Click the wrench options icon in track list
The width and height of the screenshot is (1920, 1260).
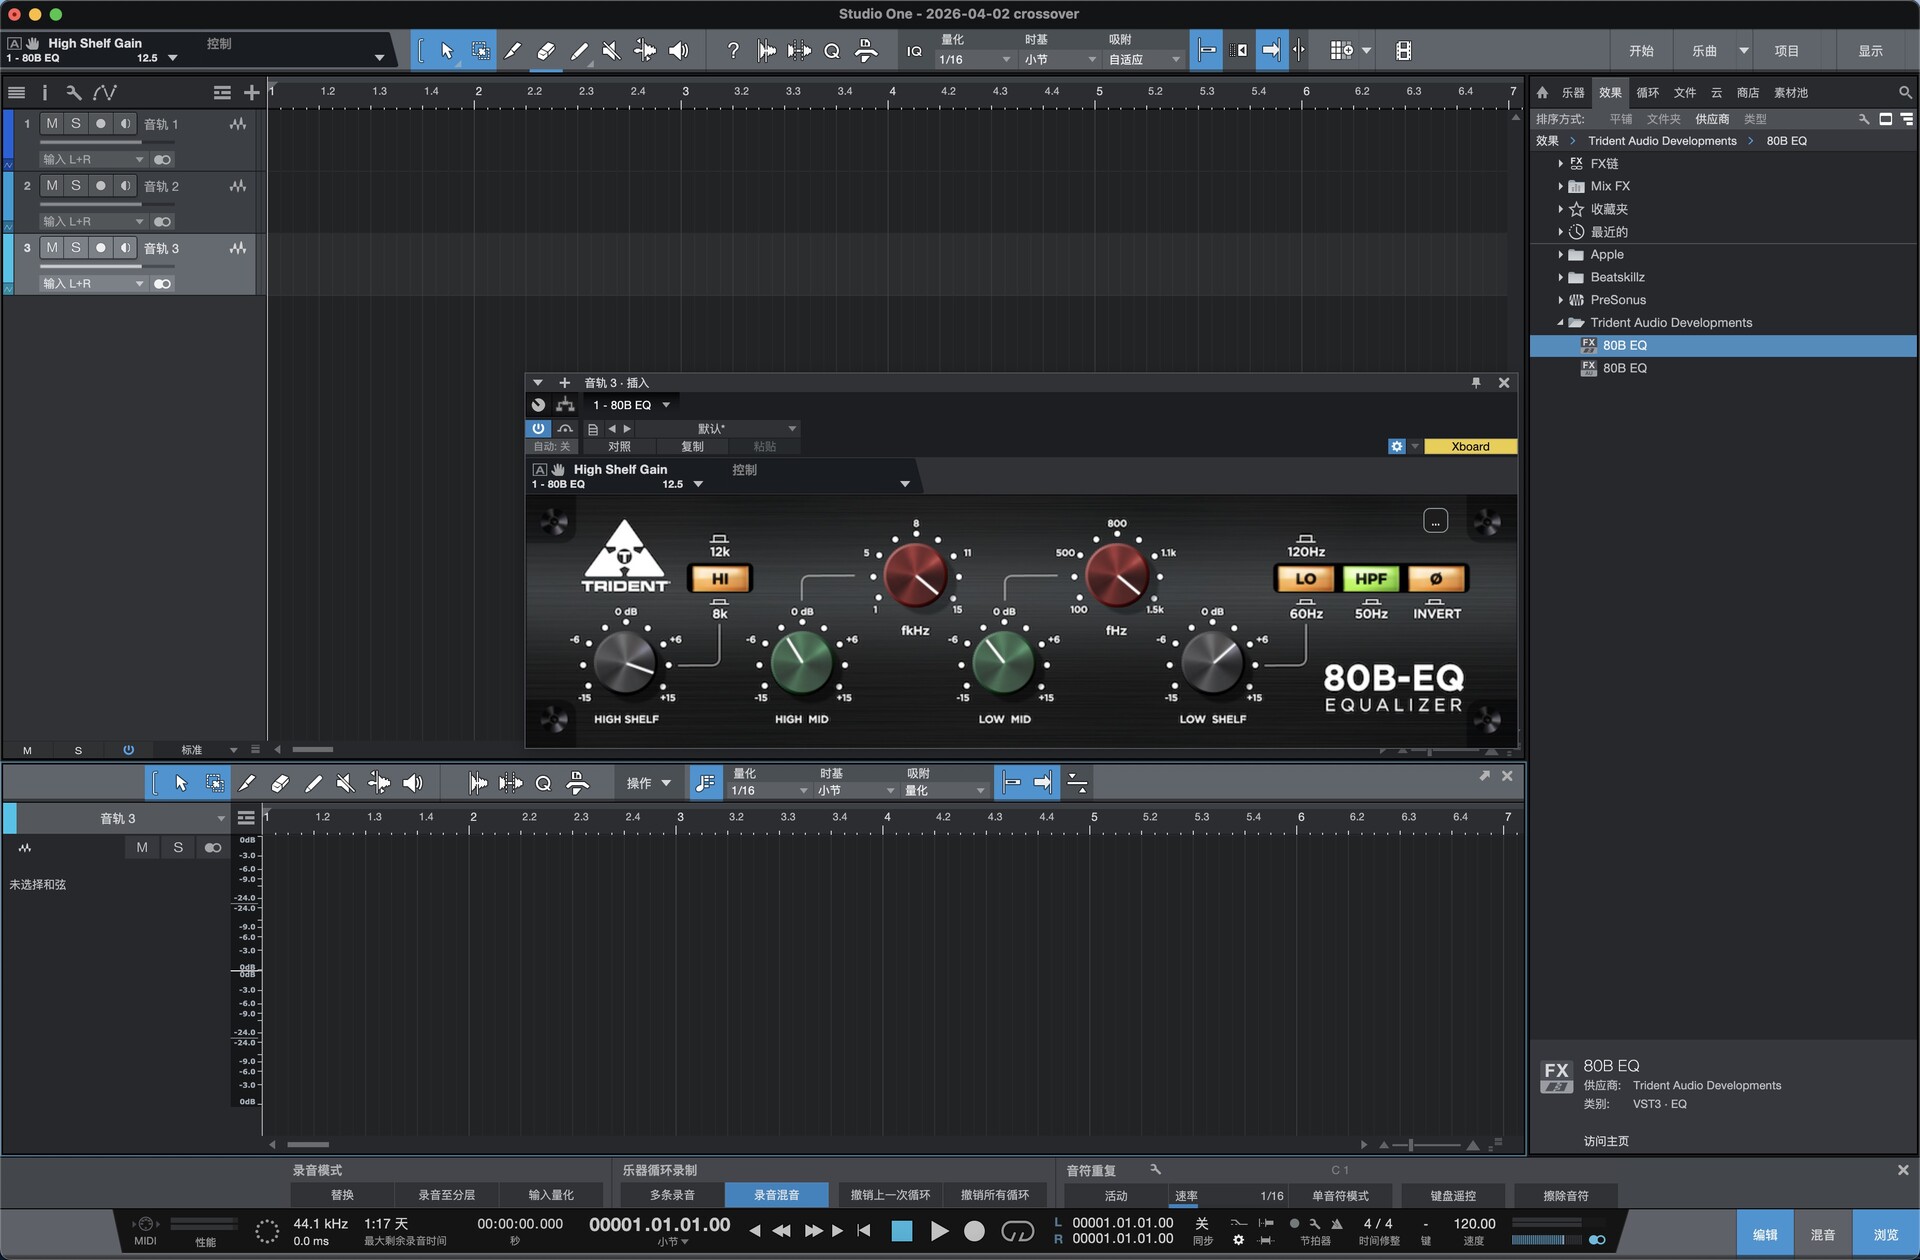(x=74, y=93)
